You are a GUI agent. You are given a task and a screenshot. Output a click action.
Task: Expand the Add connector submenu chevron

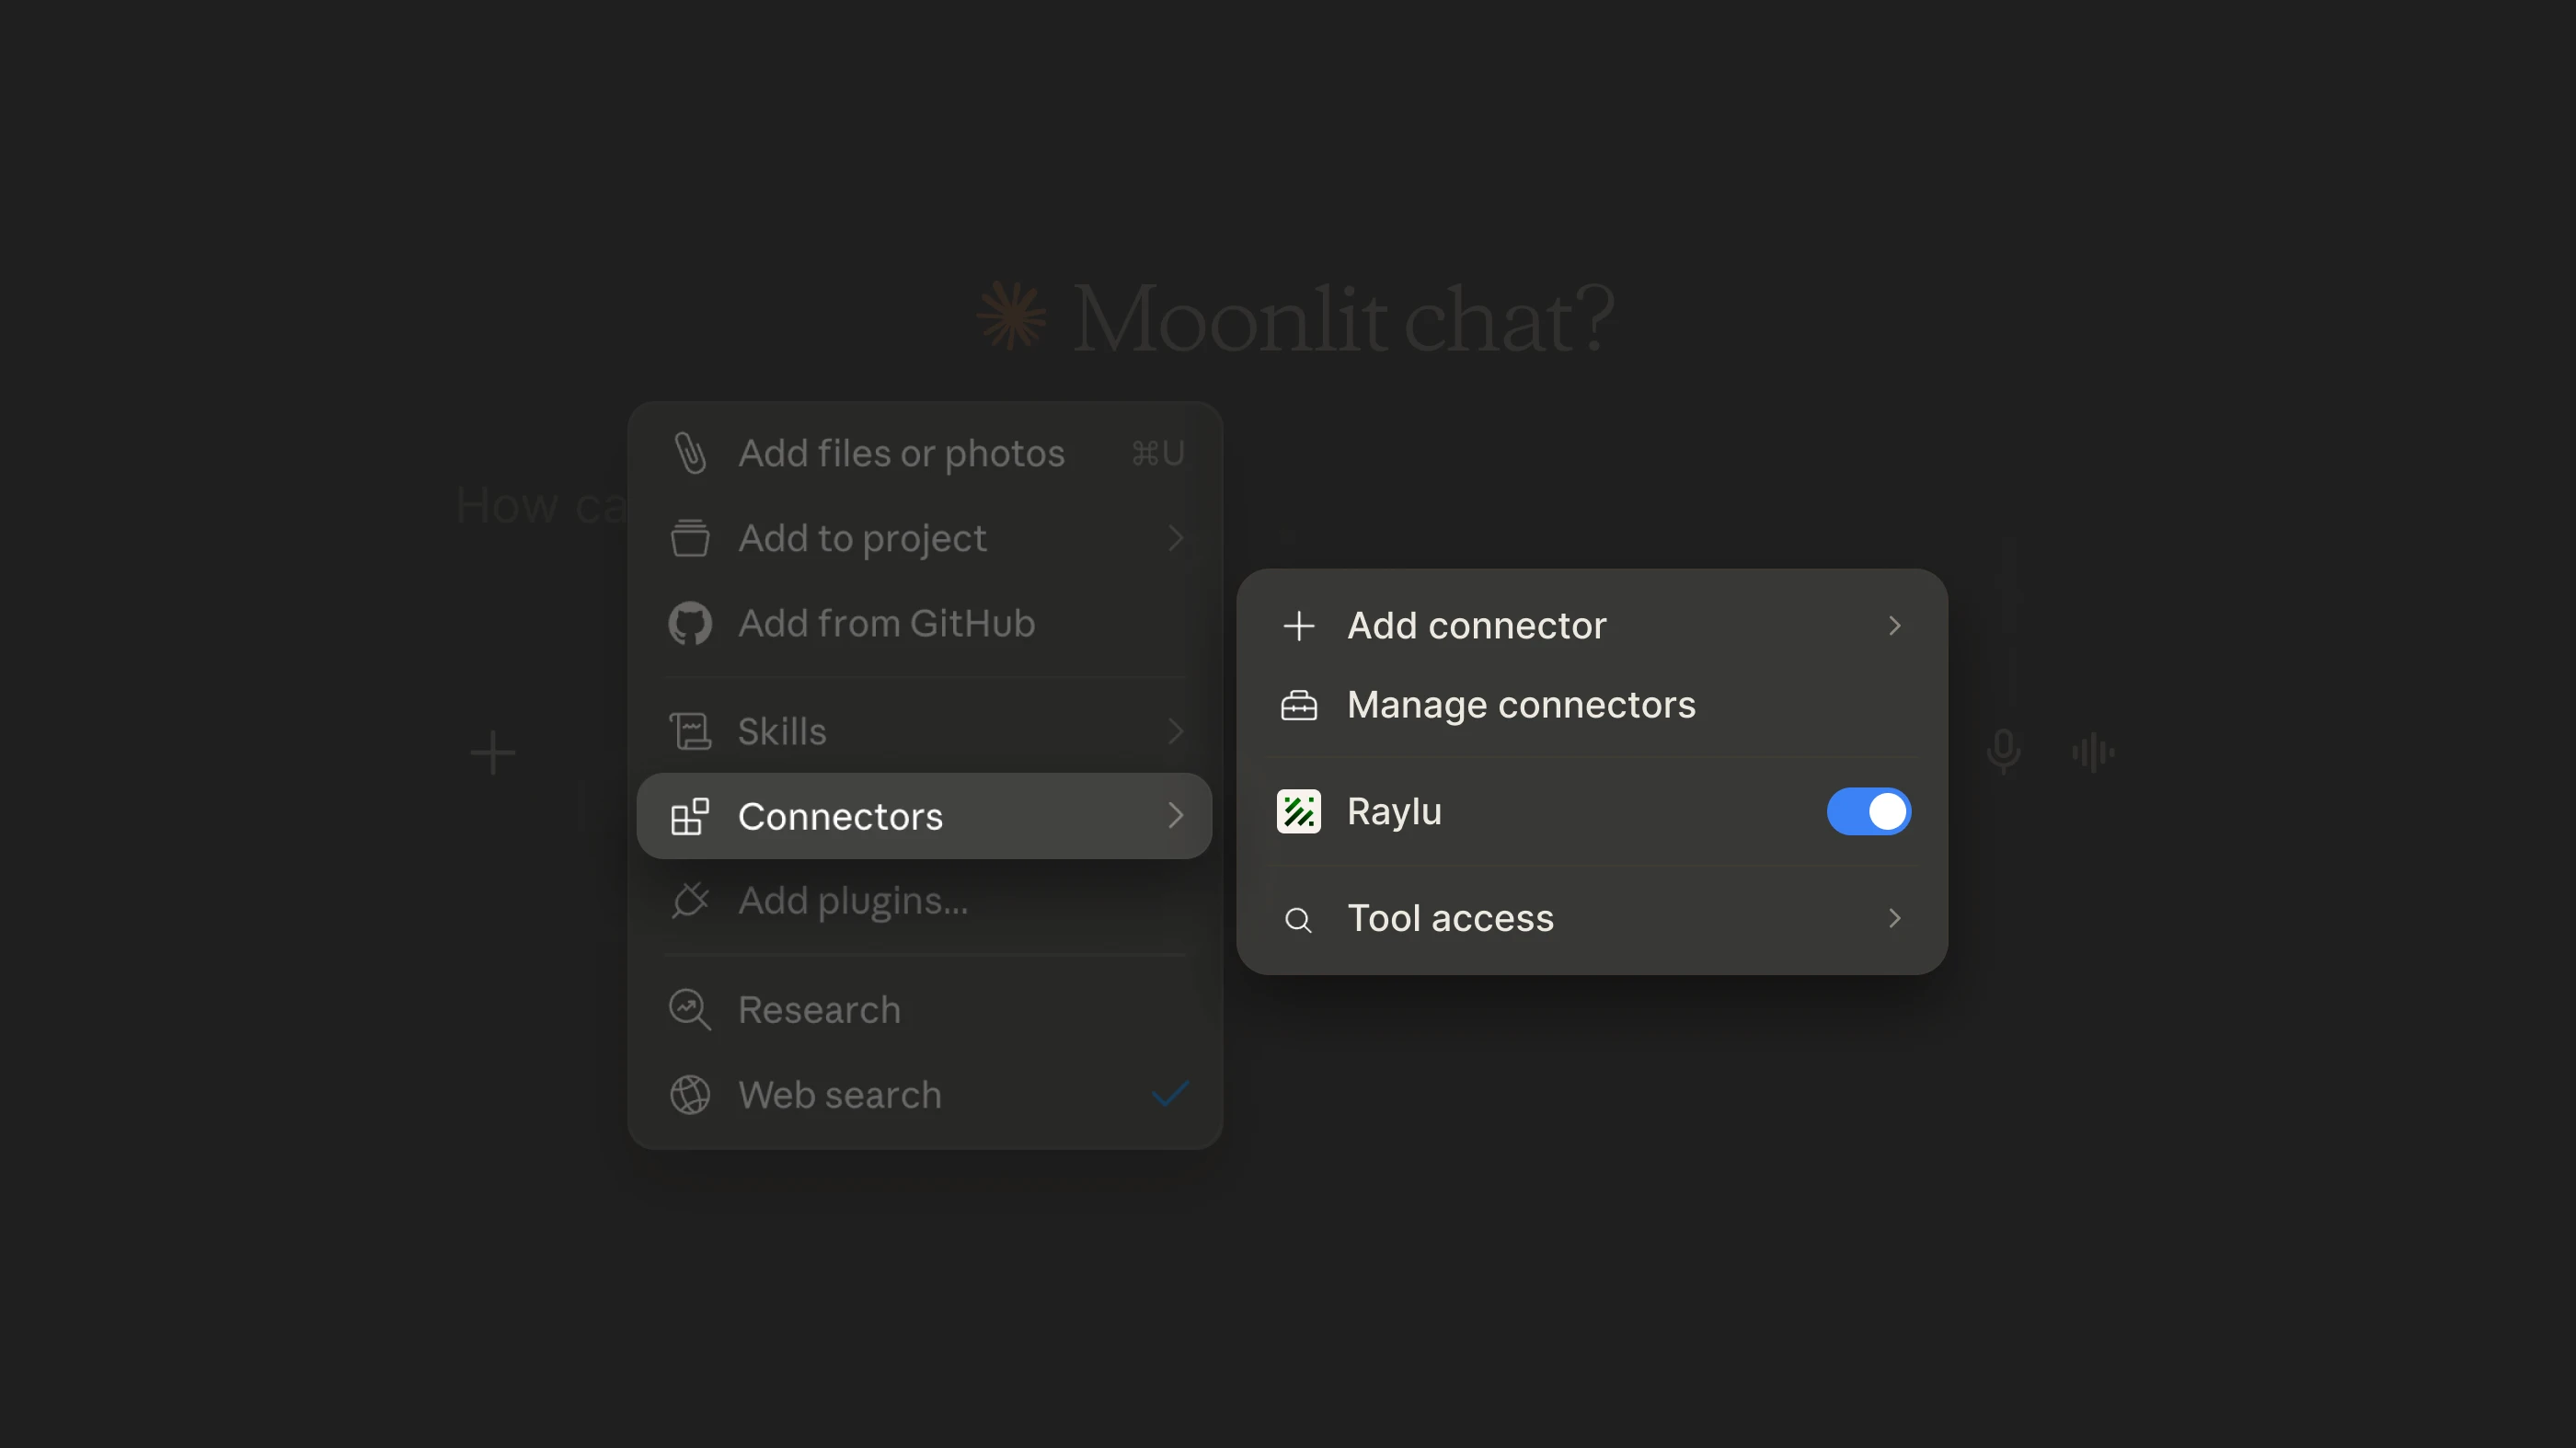click(x=1894, y=625)
